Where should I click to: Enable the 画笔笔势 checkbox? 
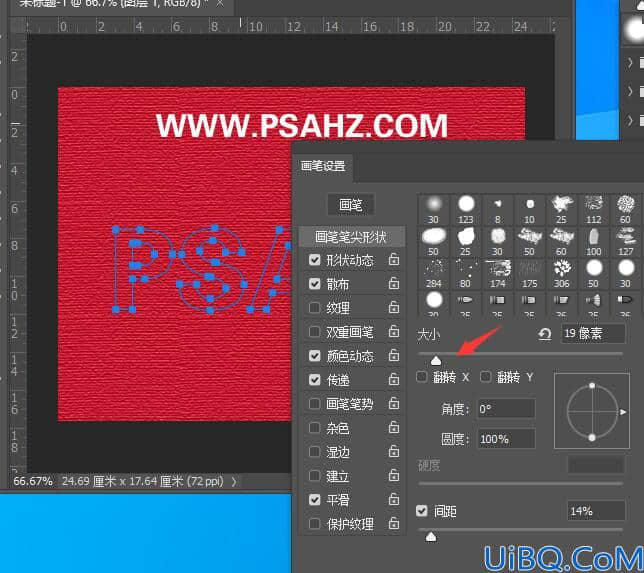click(x=315, y=404)
